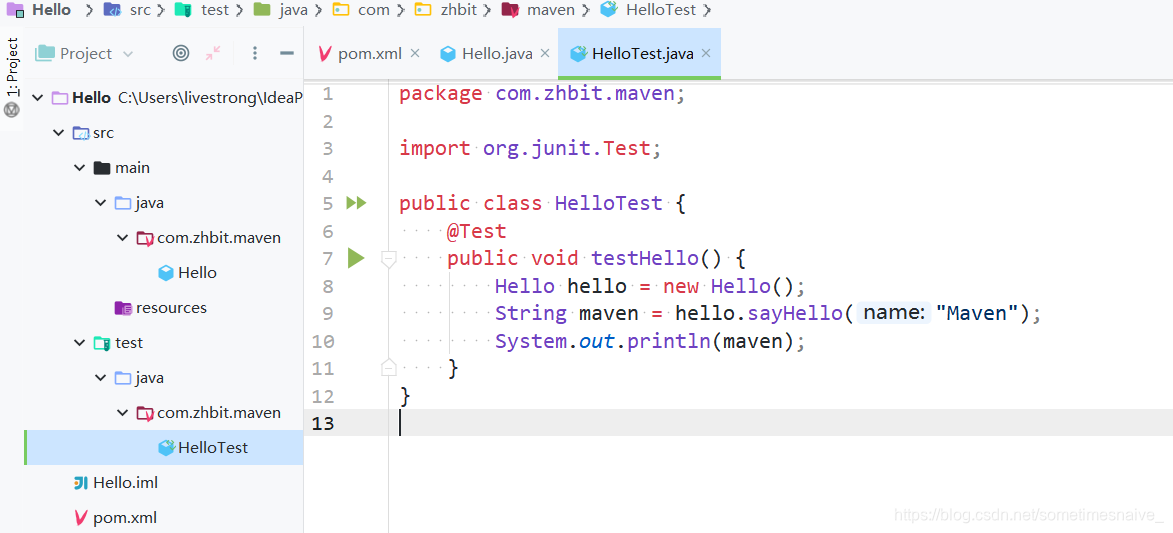Click the sayHello method call on line 9
The image size is (1173, 533).
tap(794, 313)
